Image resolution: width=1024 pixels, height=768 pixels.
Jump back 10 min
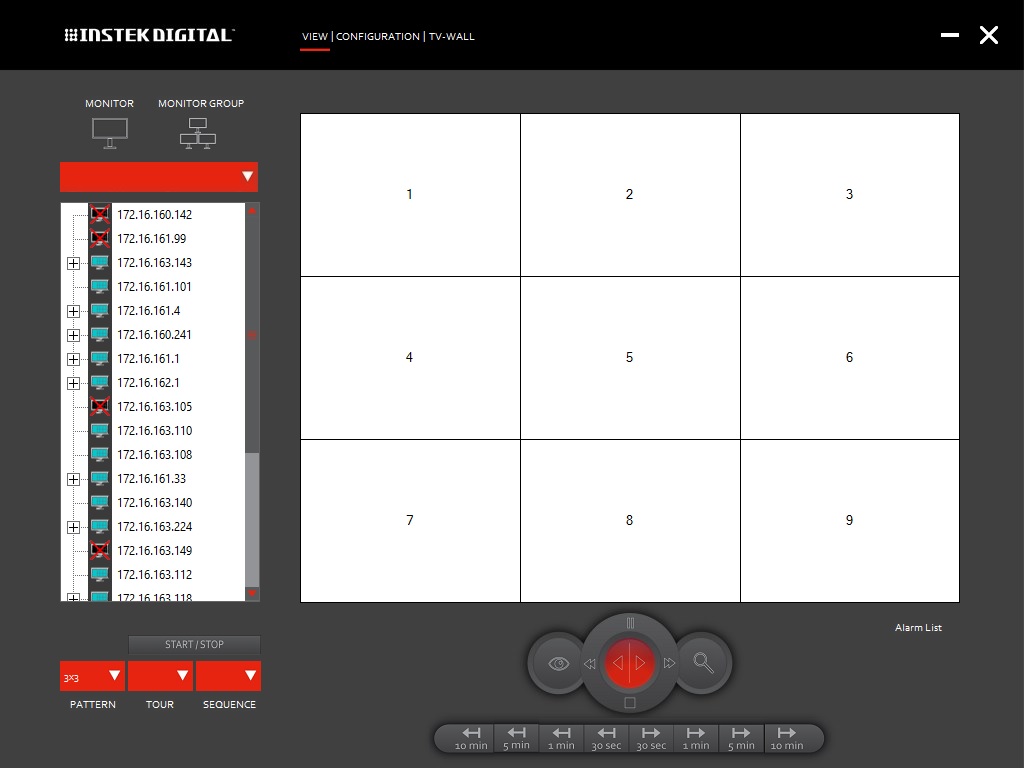click(471, 738)
